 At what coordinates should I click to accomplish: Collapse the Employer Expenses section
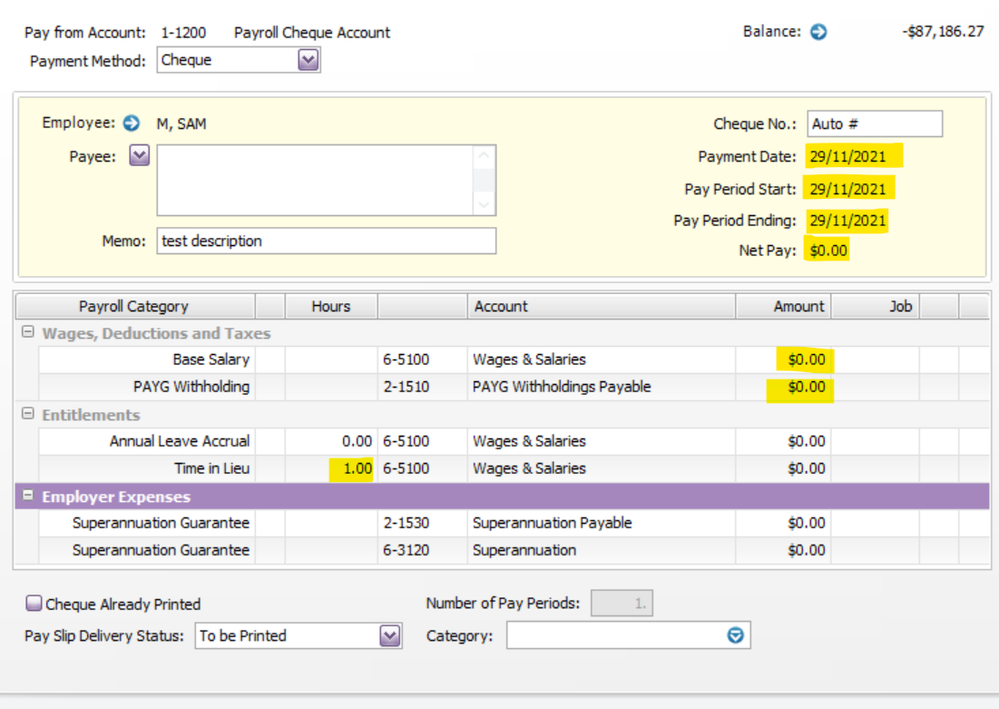[x=28, y=496]
